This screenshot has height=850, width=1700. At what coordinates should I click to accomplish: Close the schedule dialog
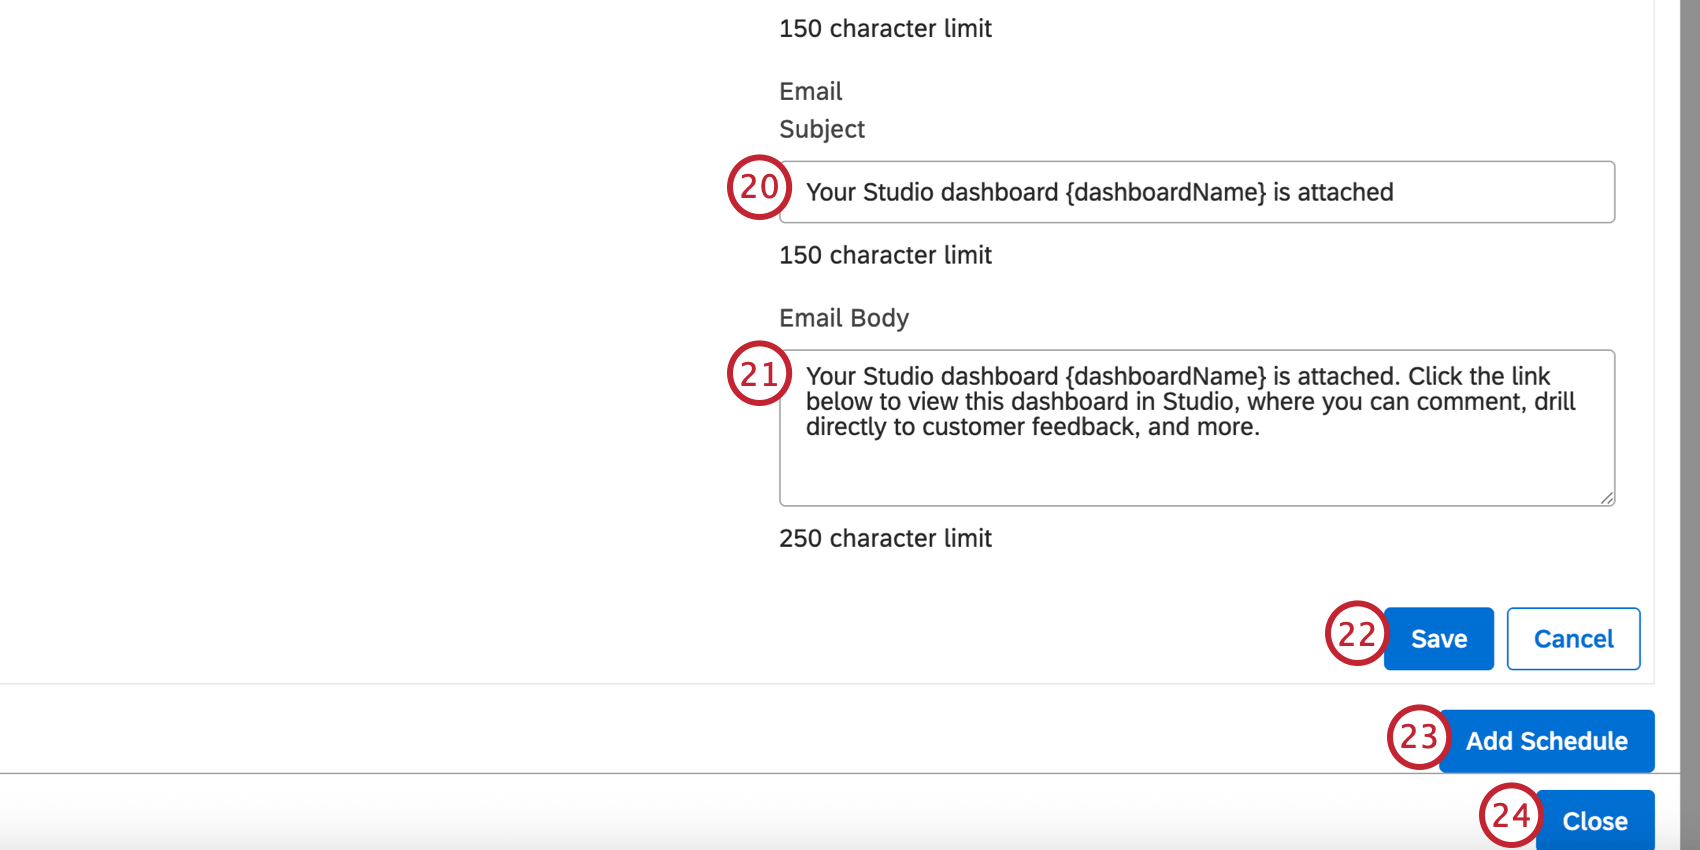1594,821
